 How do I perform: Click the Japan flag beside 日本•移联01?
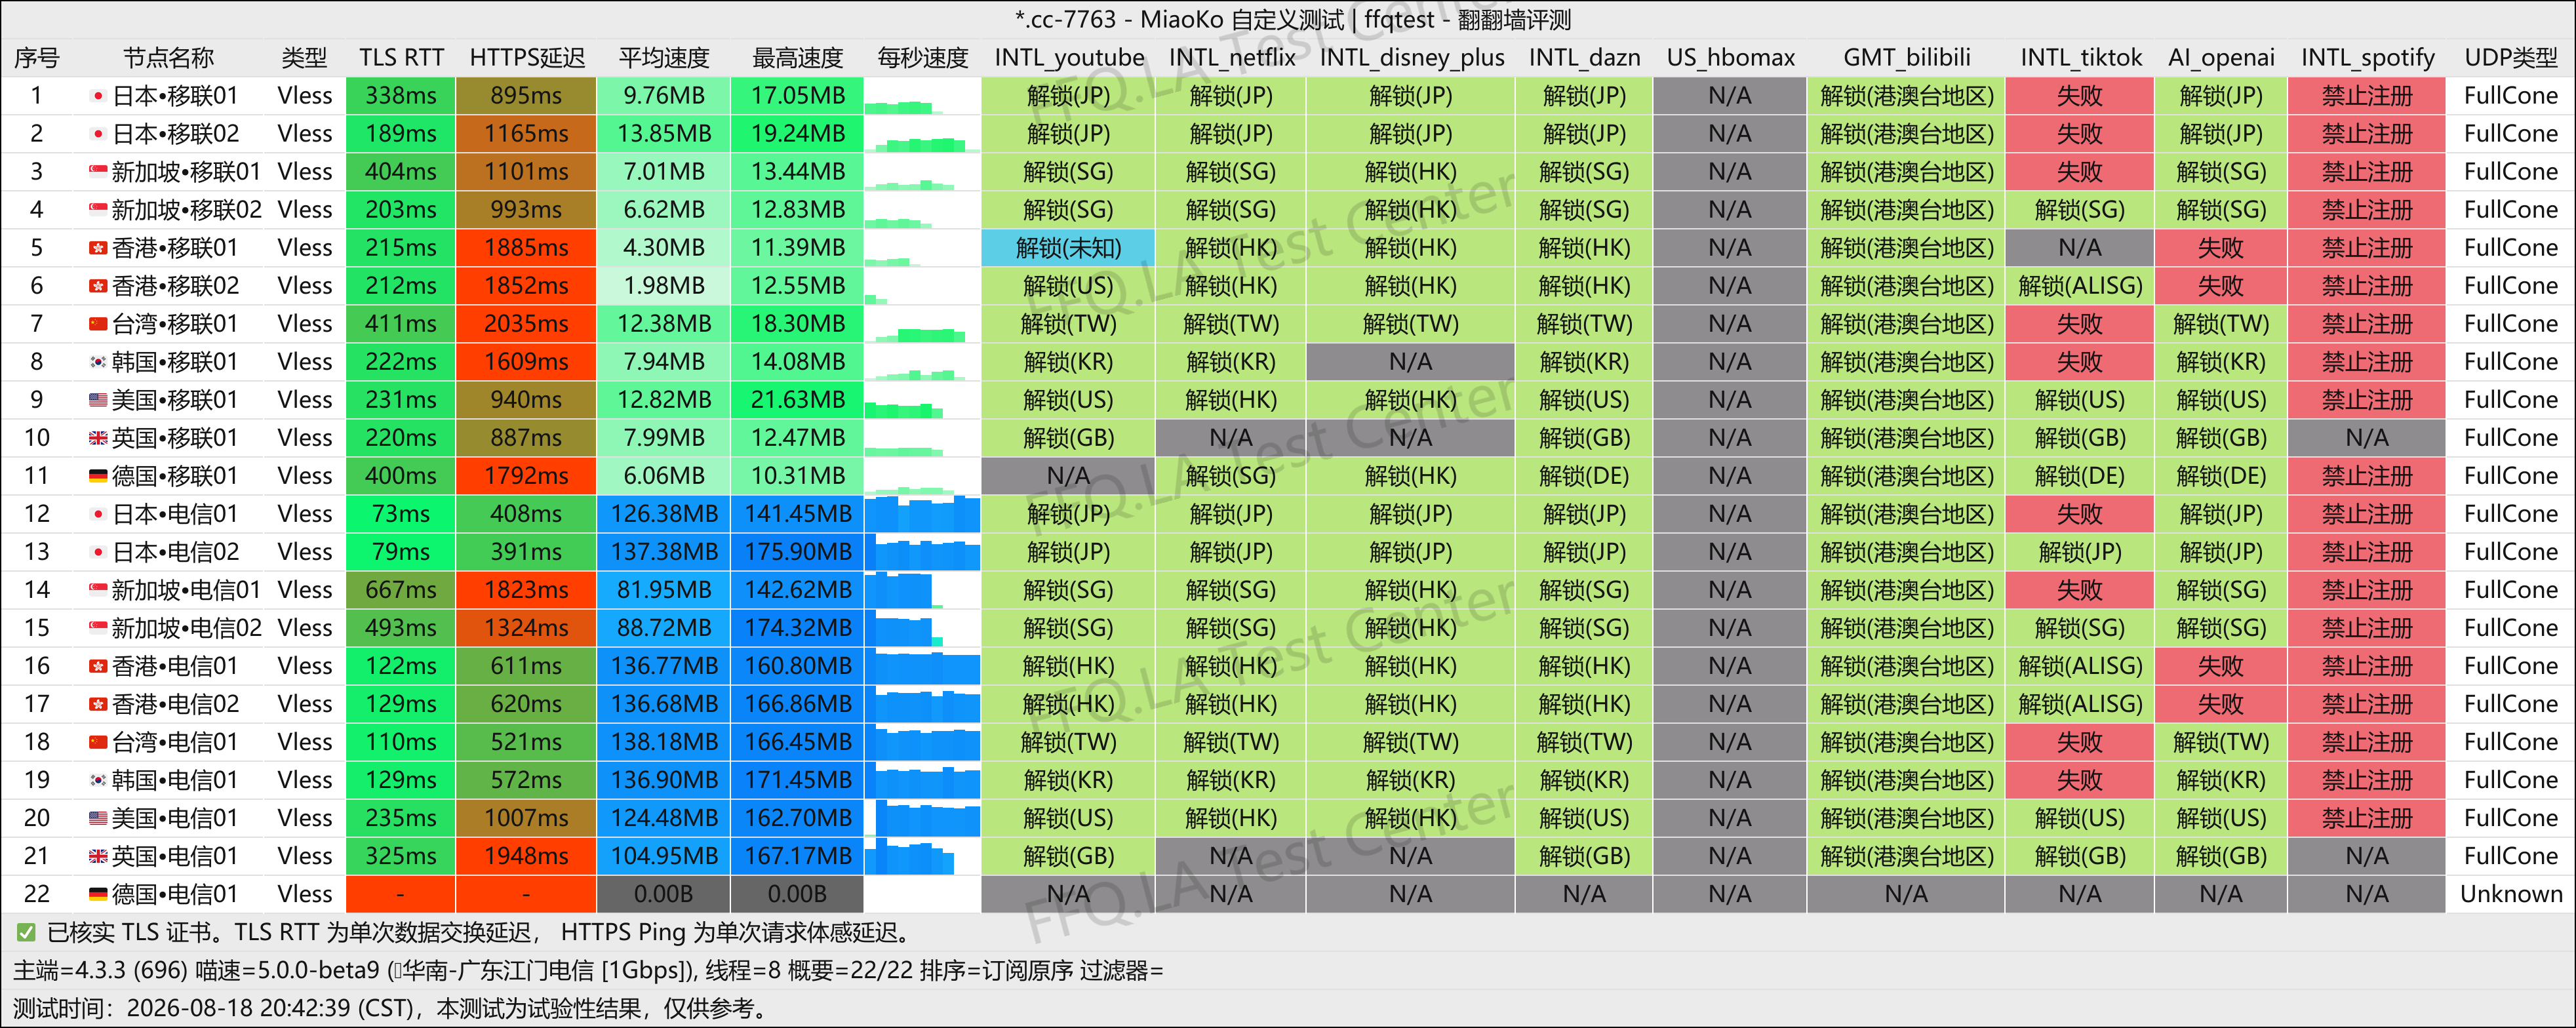click(98, 96)
